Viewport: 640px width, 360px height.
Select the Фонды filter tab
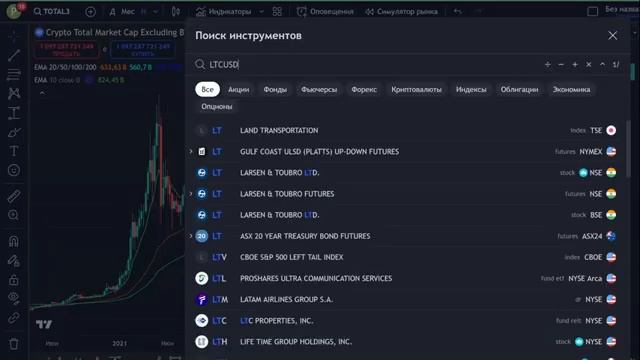click(x=275, y=89)
